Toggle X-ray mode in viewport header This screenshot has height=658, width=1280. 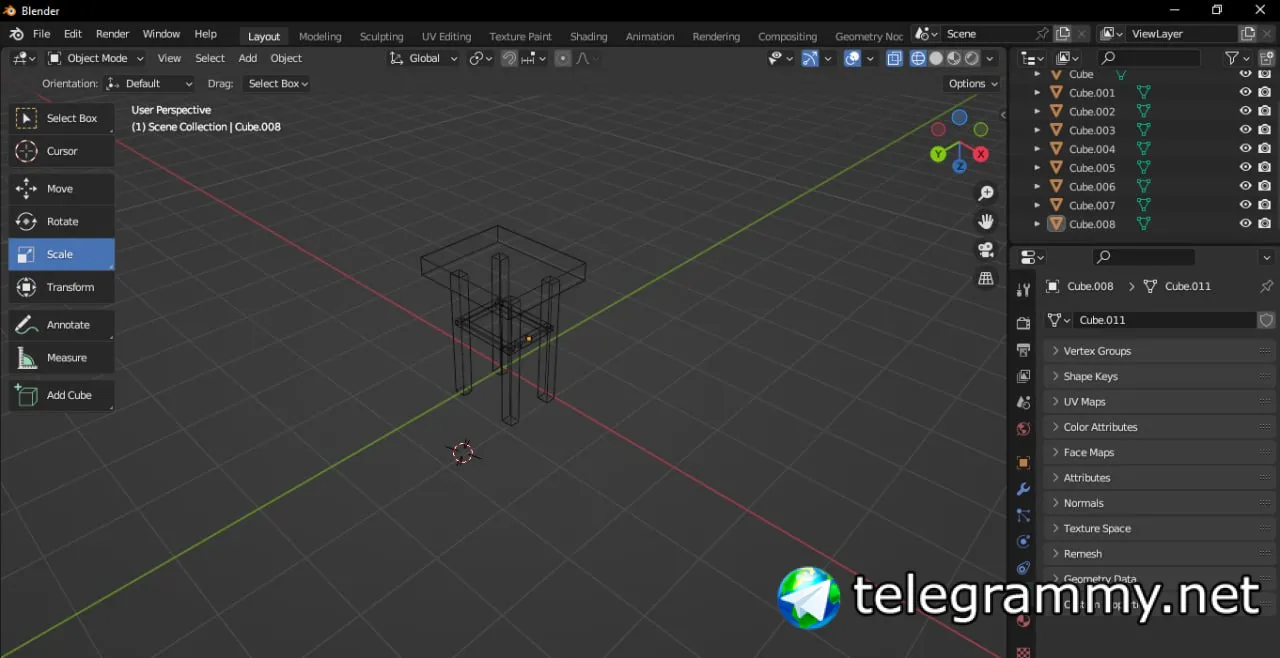pyautogui.click(x=894, y=58)
